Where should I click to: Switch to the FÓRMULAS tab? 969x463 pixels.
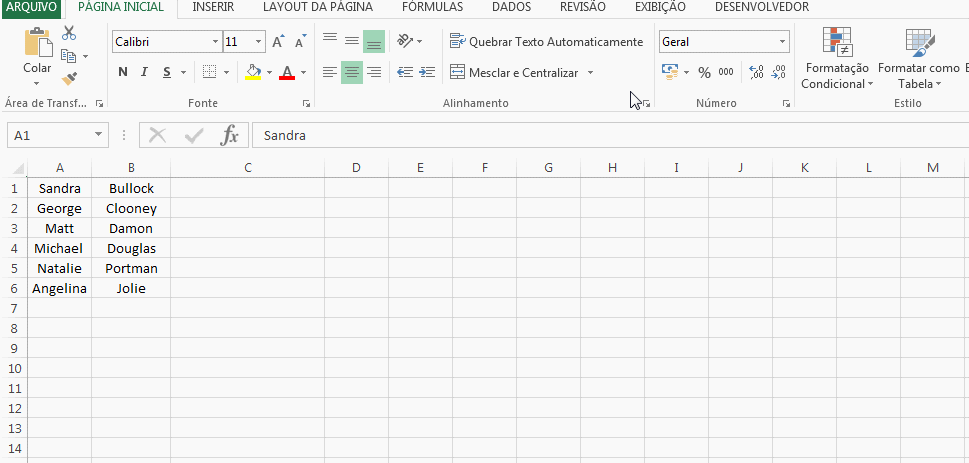(432, 7)
